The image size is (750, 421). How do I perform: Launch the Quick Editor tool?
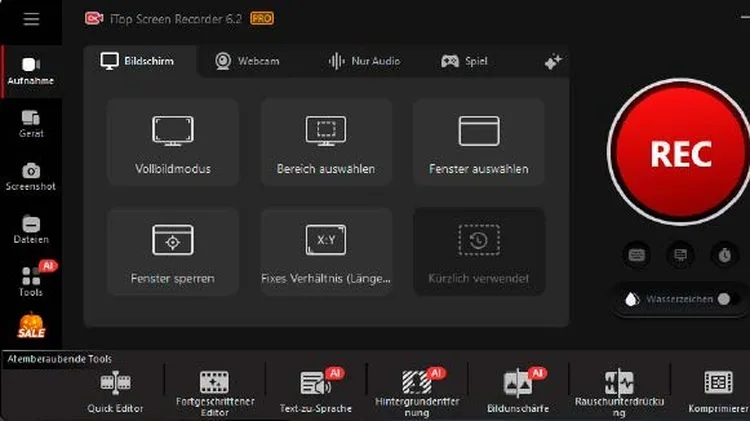coord(115,391)
